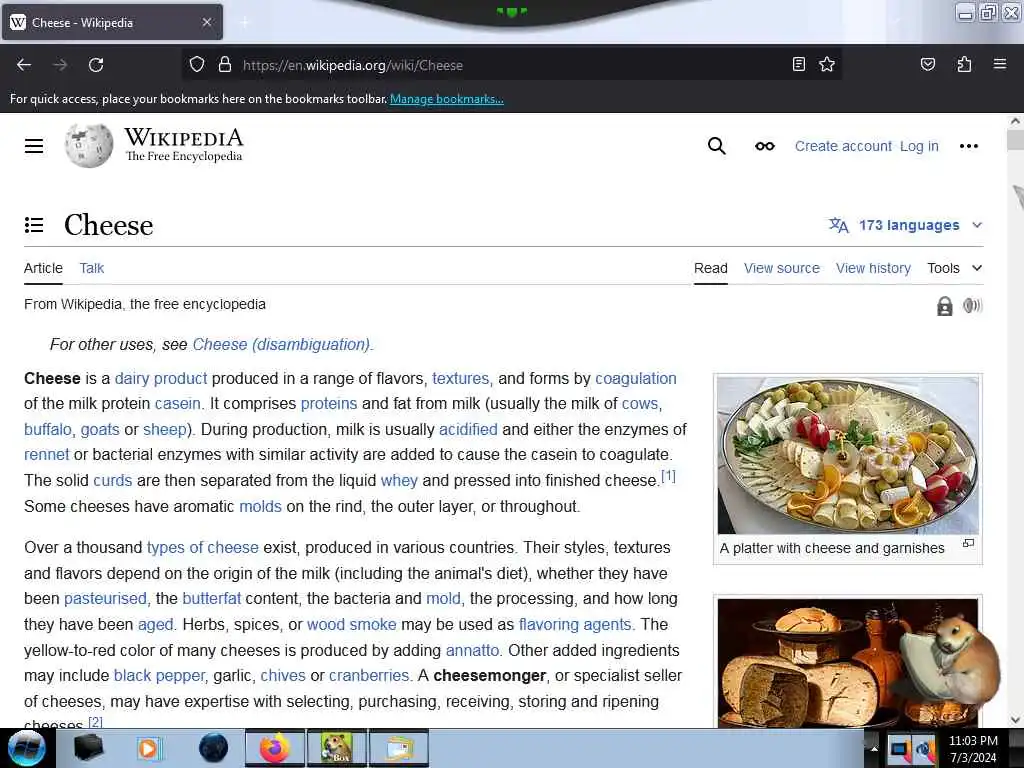Screen dimensions: 1024x768
Task: Open the Pocket save icon
Action: tap(927, 64)
